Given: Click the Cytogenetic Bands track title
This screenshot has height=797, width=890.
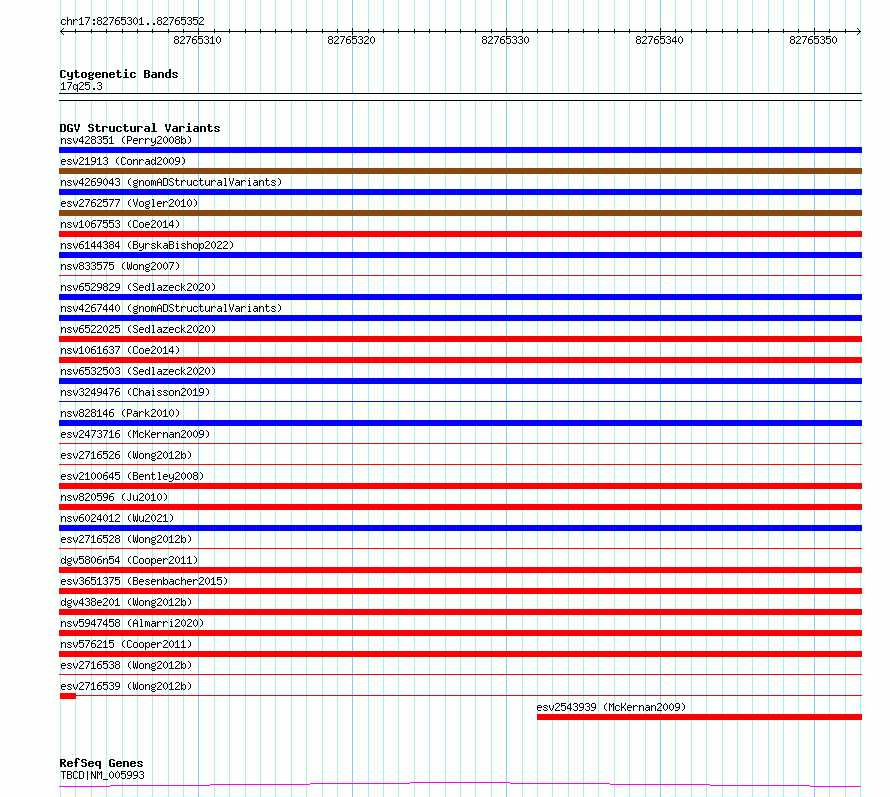Looking at the screenshot, I should tap(119, 74).
